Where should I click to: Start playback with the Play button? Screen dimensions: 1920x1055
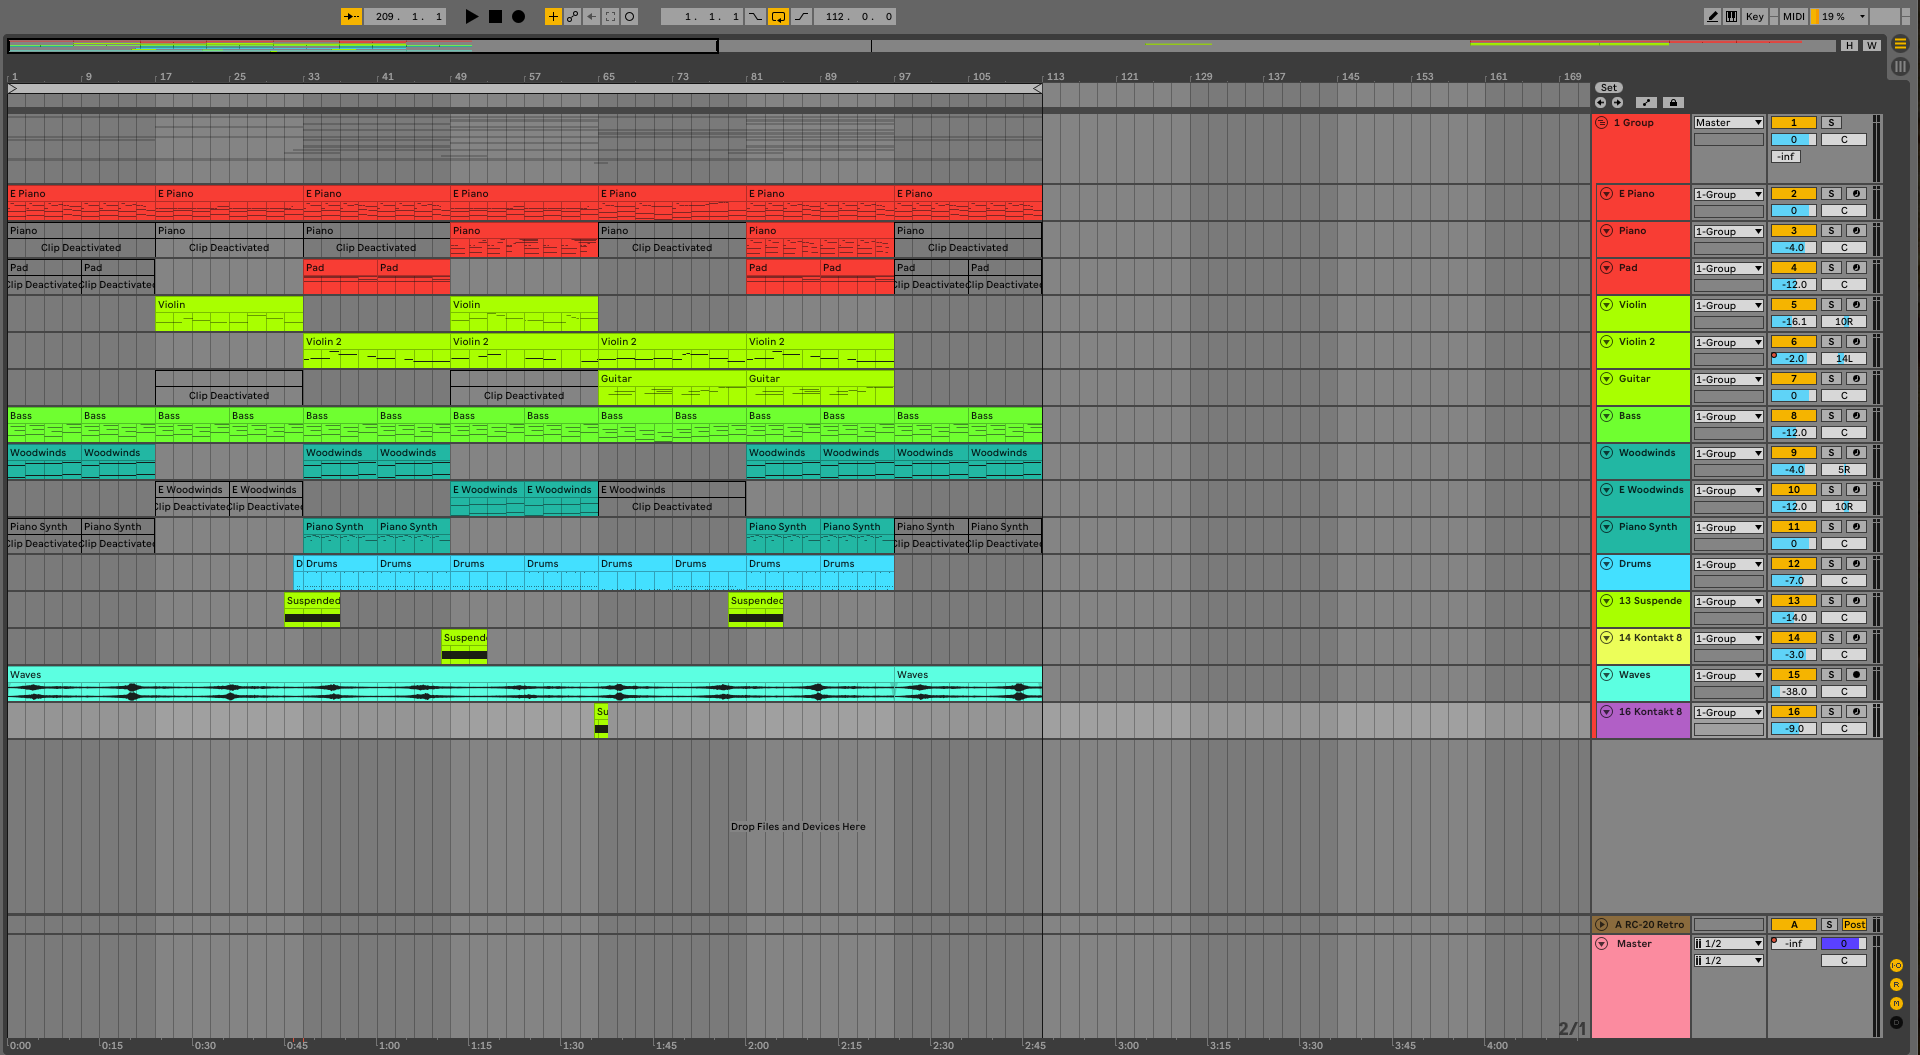pos(472,17)
